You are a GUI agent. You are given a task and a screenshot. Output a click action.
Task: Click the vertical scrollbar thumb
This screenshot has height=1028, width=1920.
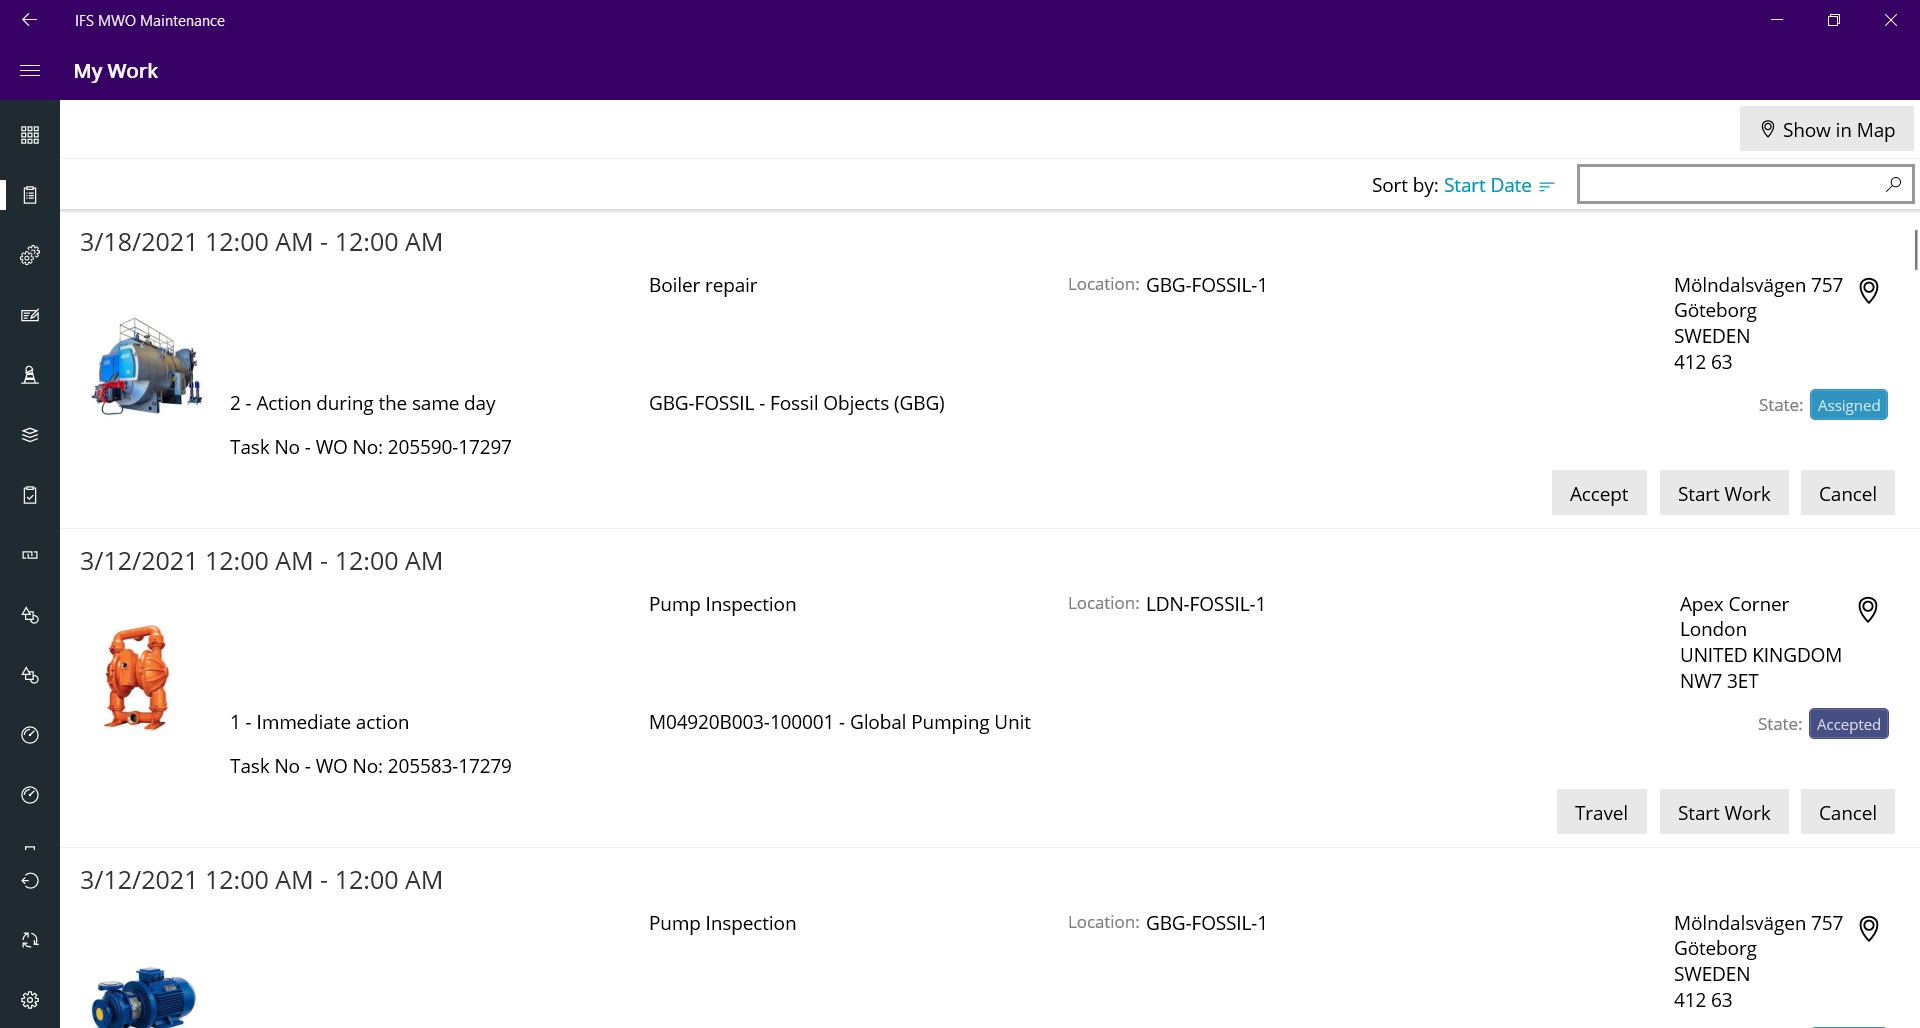tap(1915, 249)
